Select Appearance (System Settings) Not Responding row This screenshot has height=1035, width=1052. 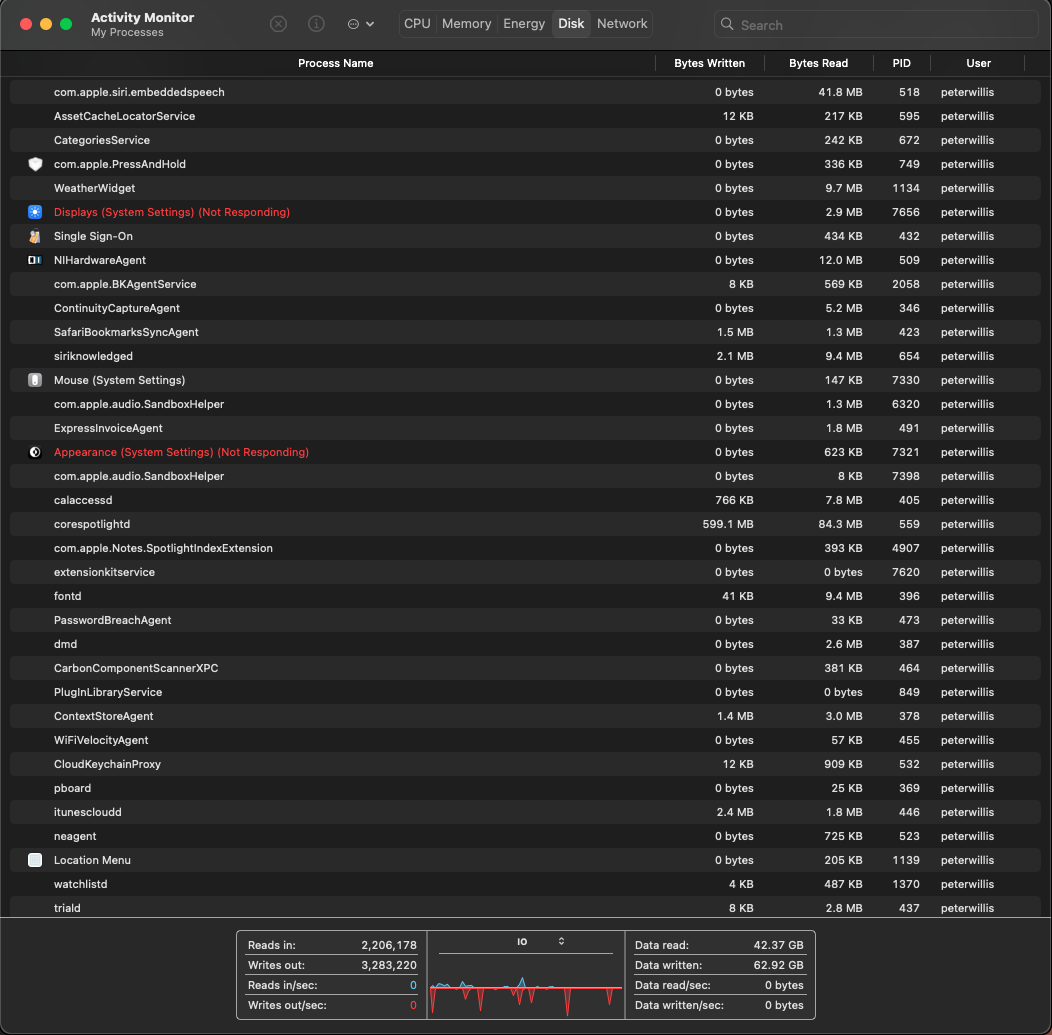pos(525,452)
